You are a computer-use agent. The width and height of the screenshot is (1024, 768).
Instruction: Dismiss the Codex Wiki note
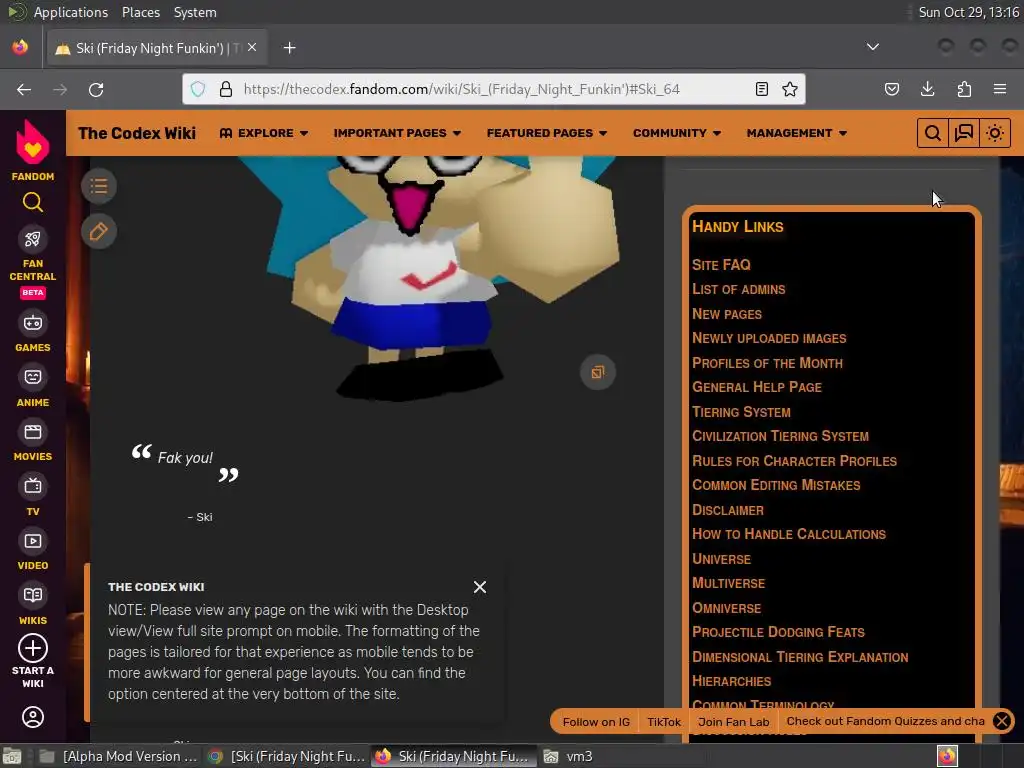(480, 587)
